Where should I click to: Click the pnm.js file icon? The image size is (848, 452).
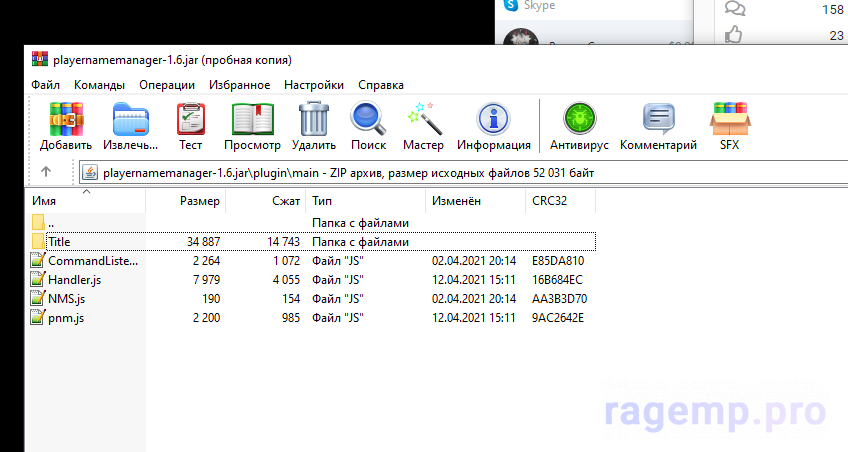[x=38, y=317]
